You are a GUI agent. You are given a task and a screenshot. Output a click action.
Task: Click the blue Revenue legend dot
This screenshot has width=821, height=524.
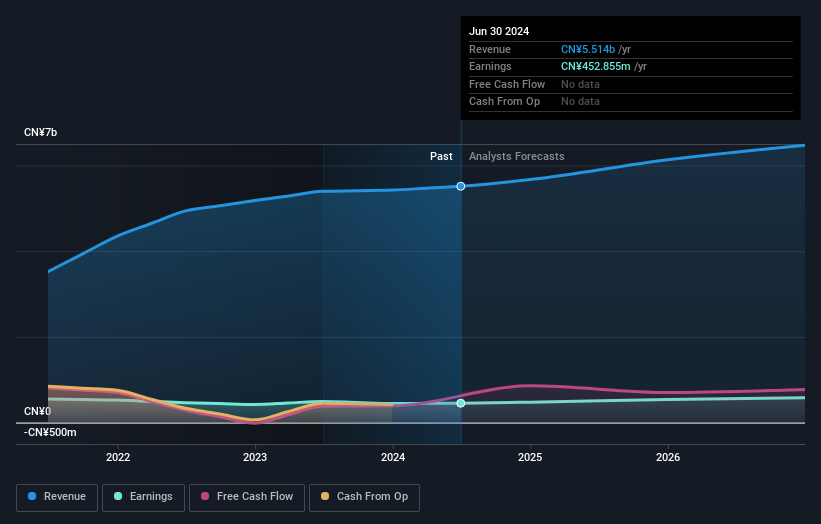32,496
